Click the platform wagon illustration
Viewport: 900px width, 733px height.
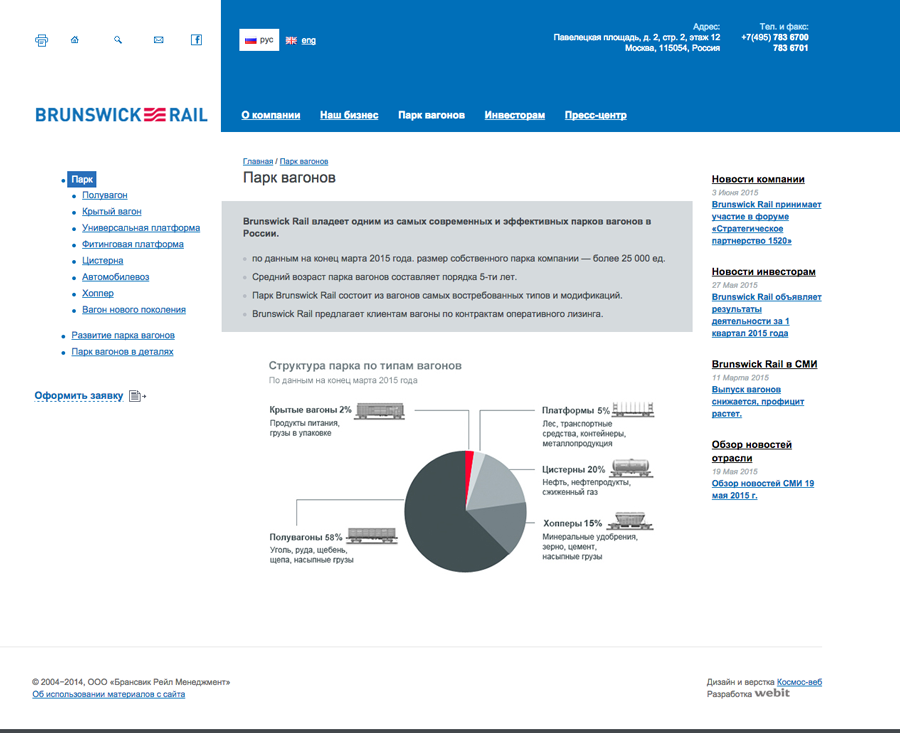(633, 409)
